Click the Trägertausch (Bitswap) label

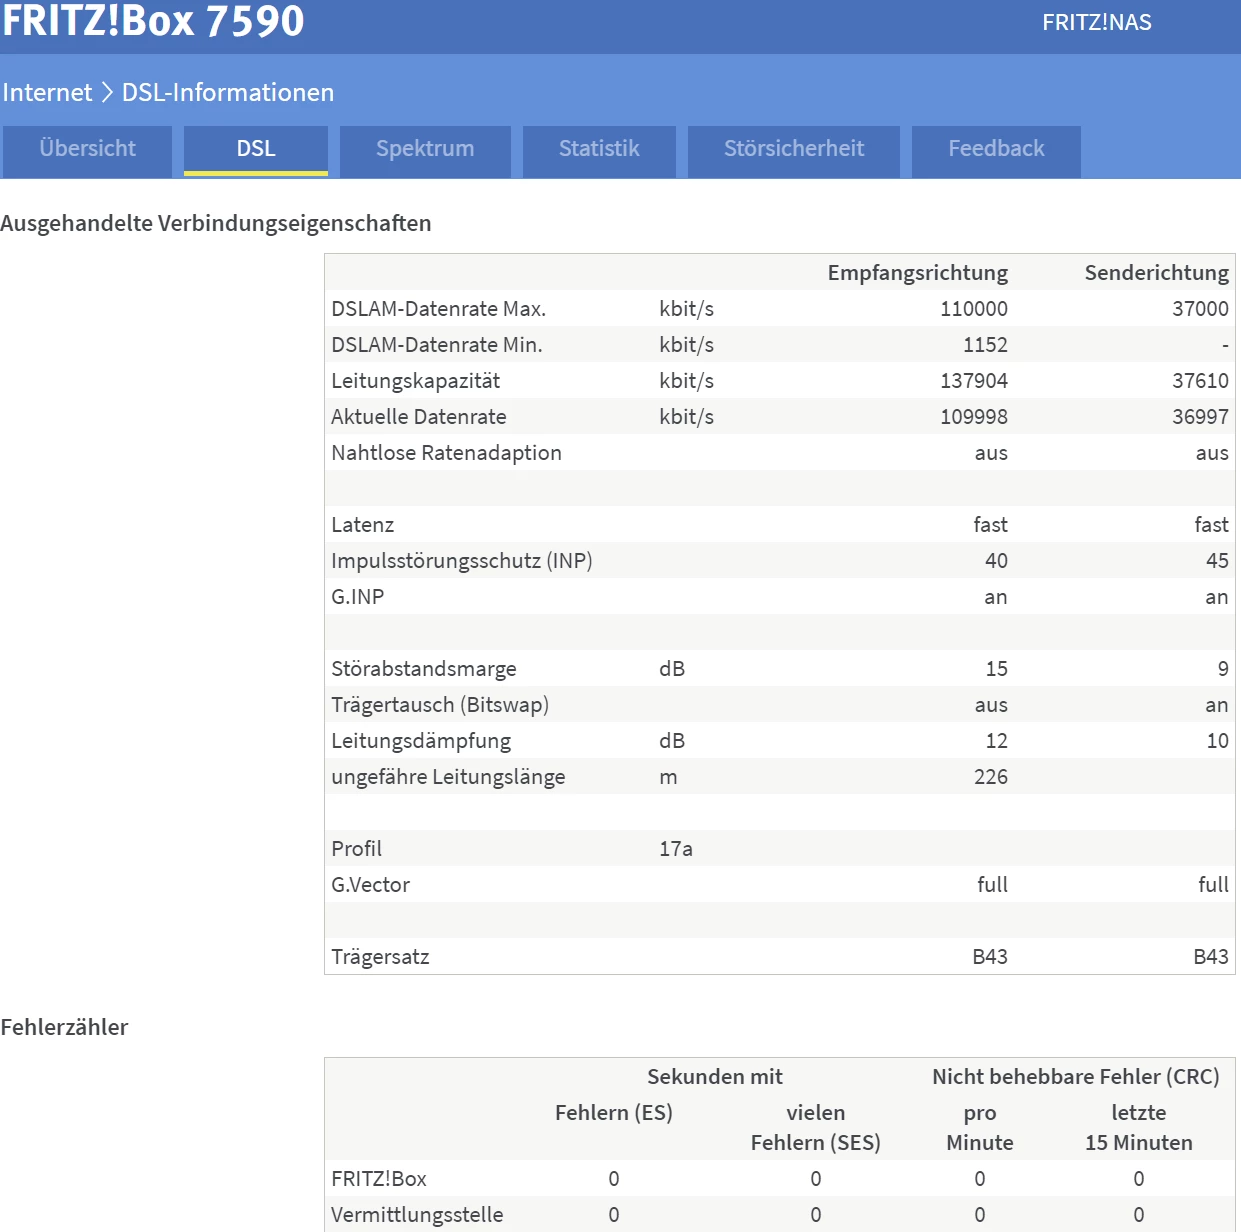tap(440, 705)
